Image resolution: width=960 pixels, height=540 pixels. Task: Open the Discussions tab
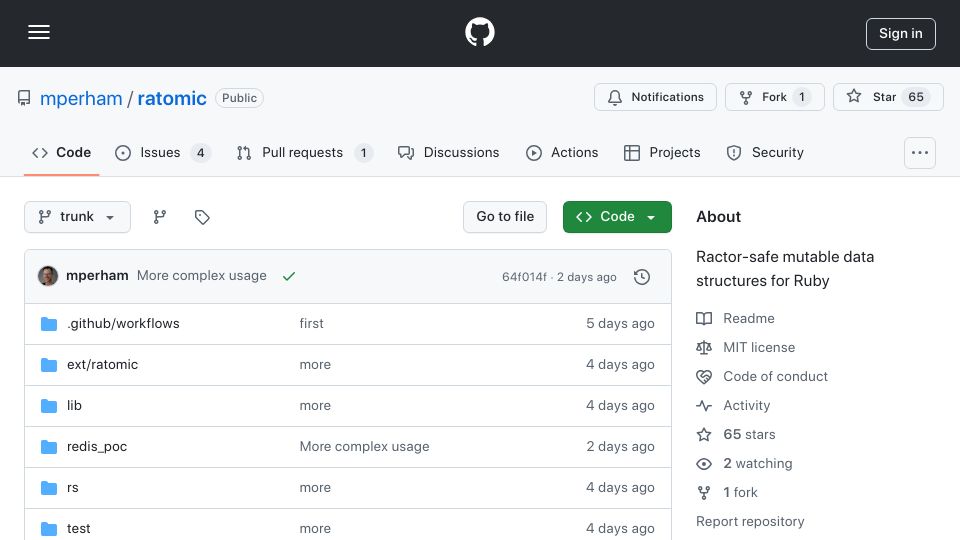448,152
